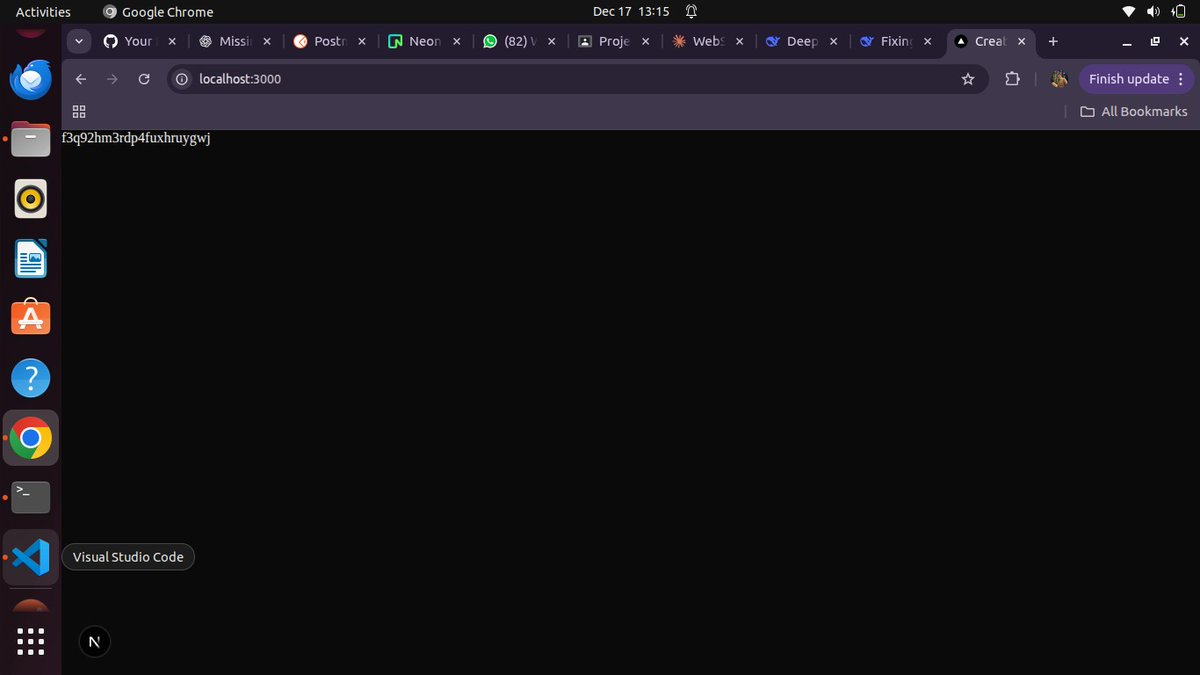
Task: Click the text f3q92hm3rdp4fuxhruygwj
Action: click(x=136, y=138)
